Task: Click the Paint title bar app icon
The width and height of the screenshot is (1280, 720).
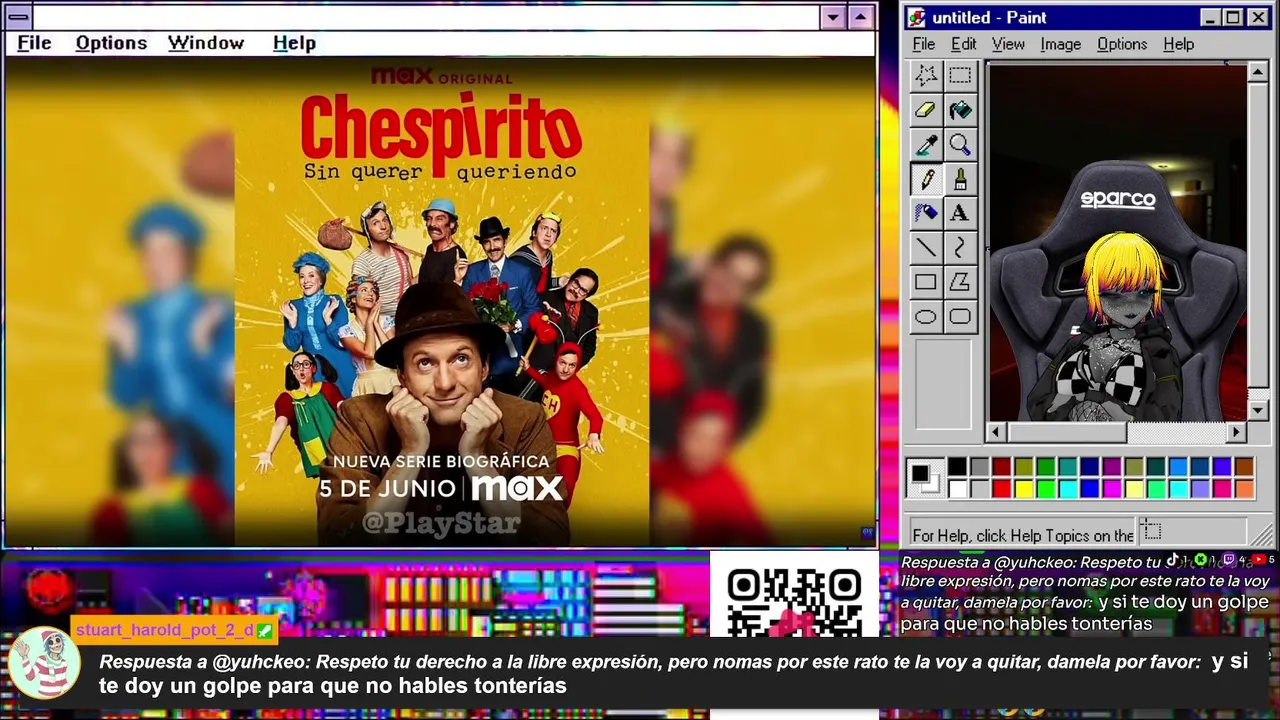Action: (x=917, y=17)
